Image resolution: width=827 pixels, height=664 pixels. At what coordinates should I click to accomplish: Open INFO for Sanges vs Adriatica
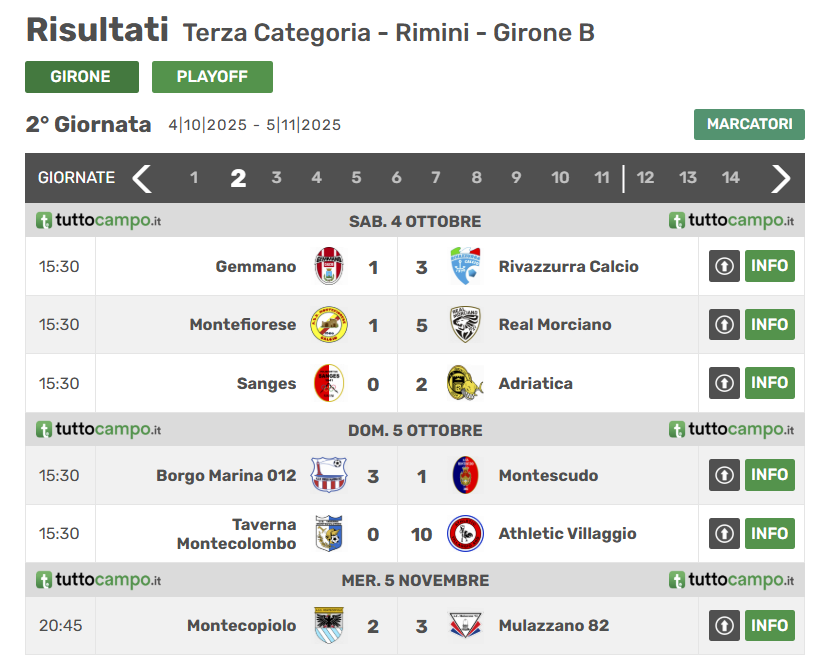pos(770,383)
